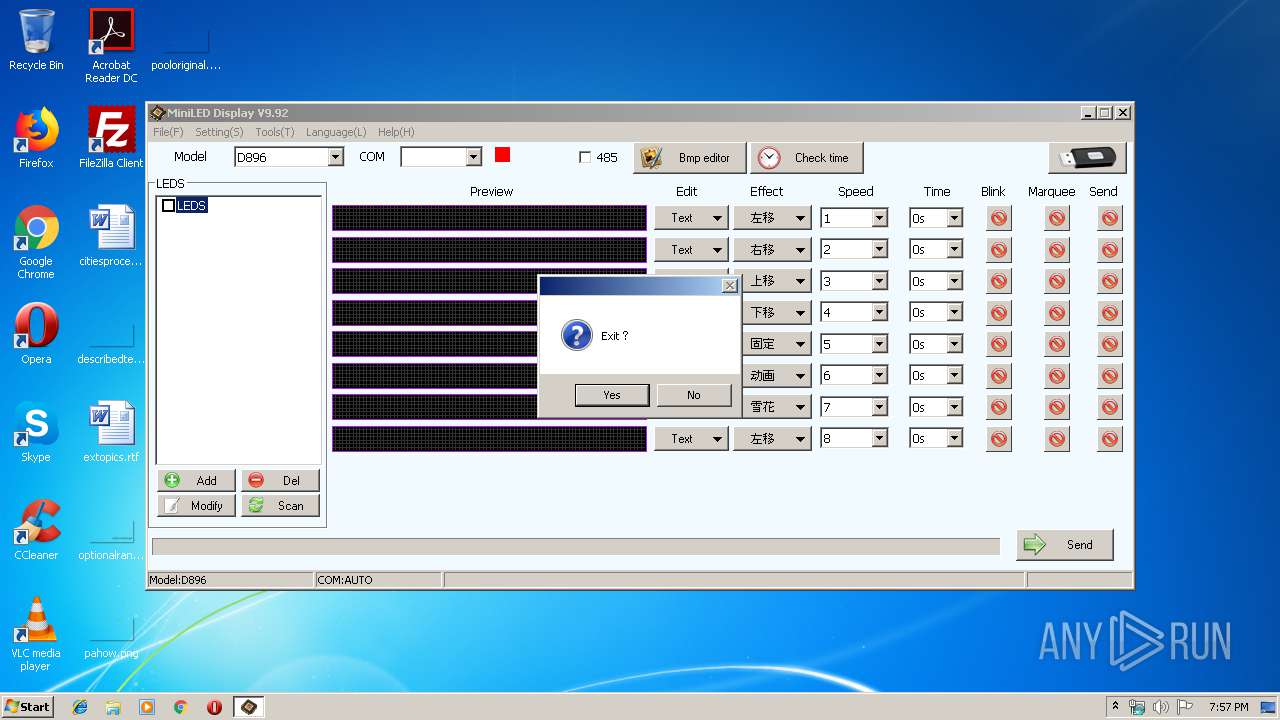Confirm exit with Yes button
Screen dimensions: 1280x720
612,395
